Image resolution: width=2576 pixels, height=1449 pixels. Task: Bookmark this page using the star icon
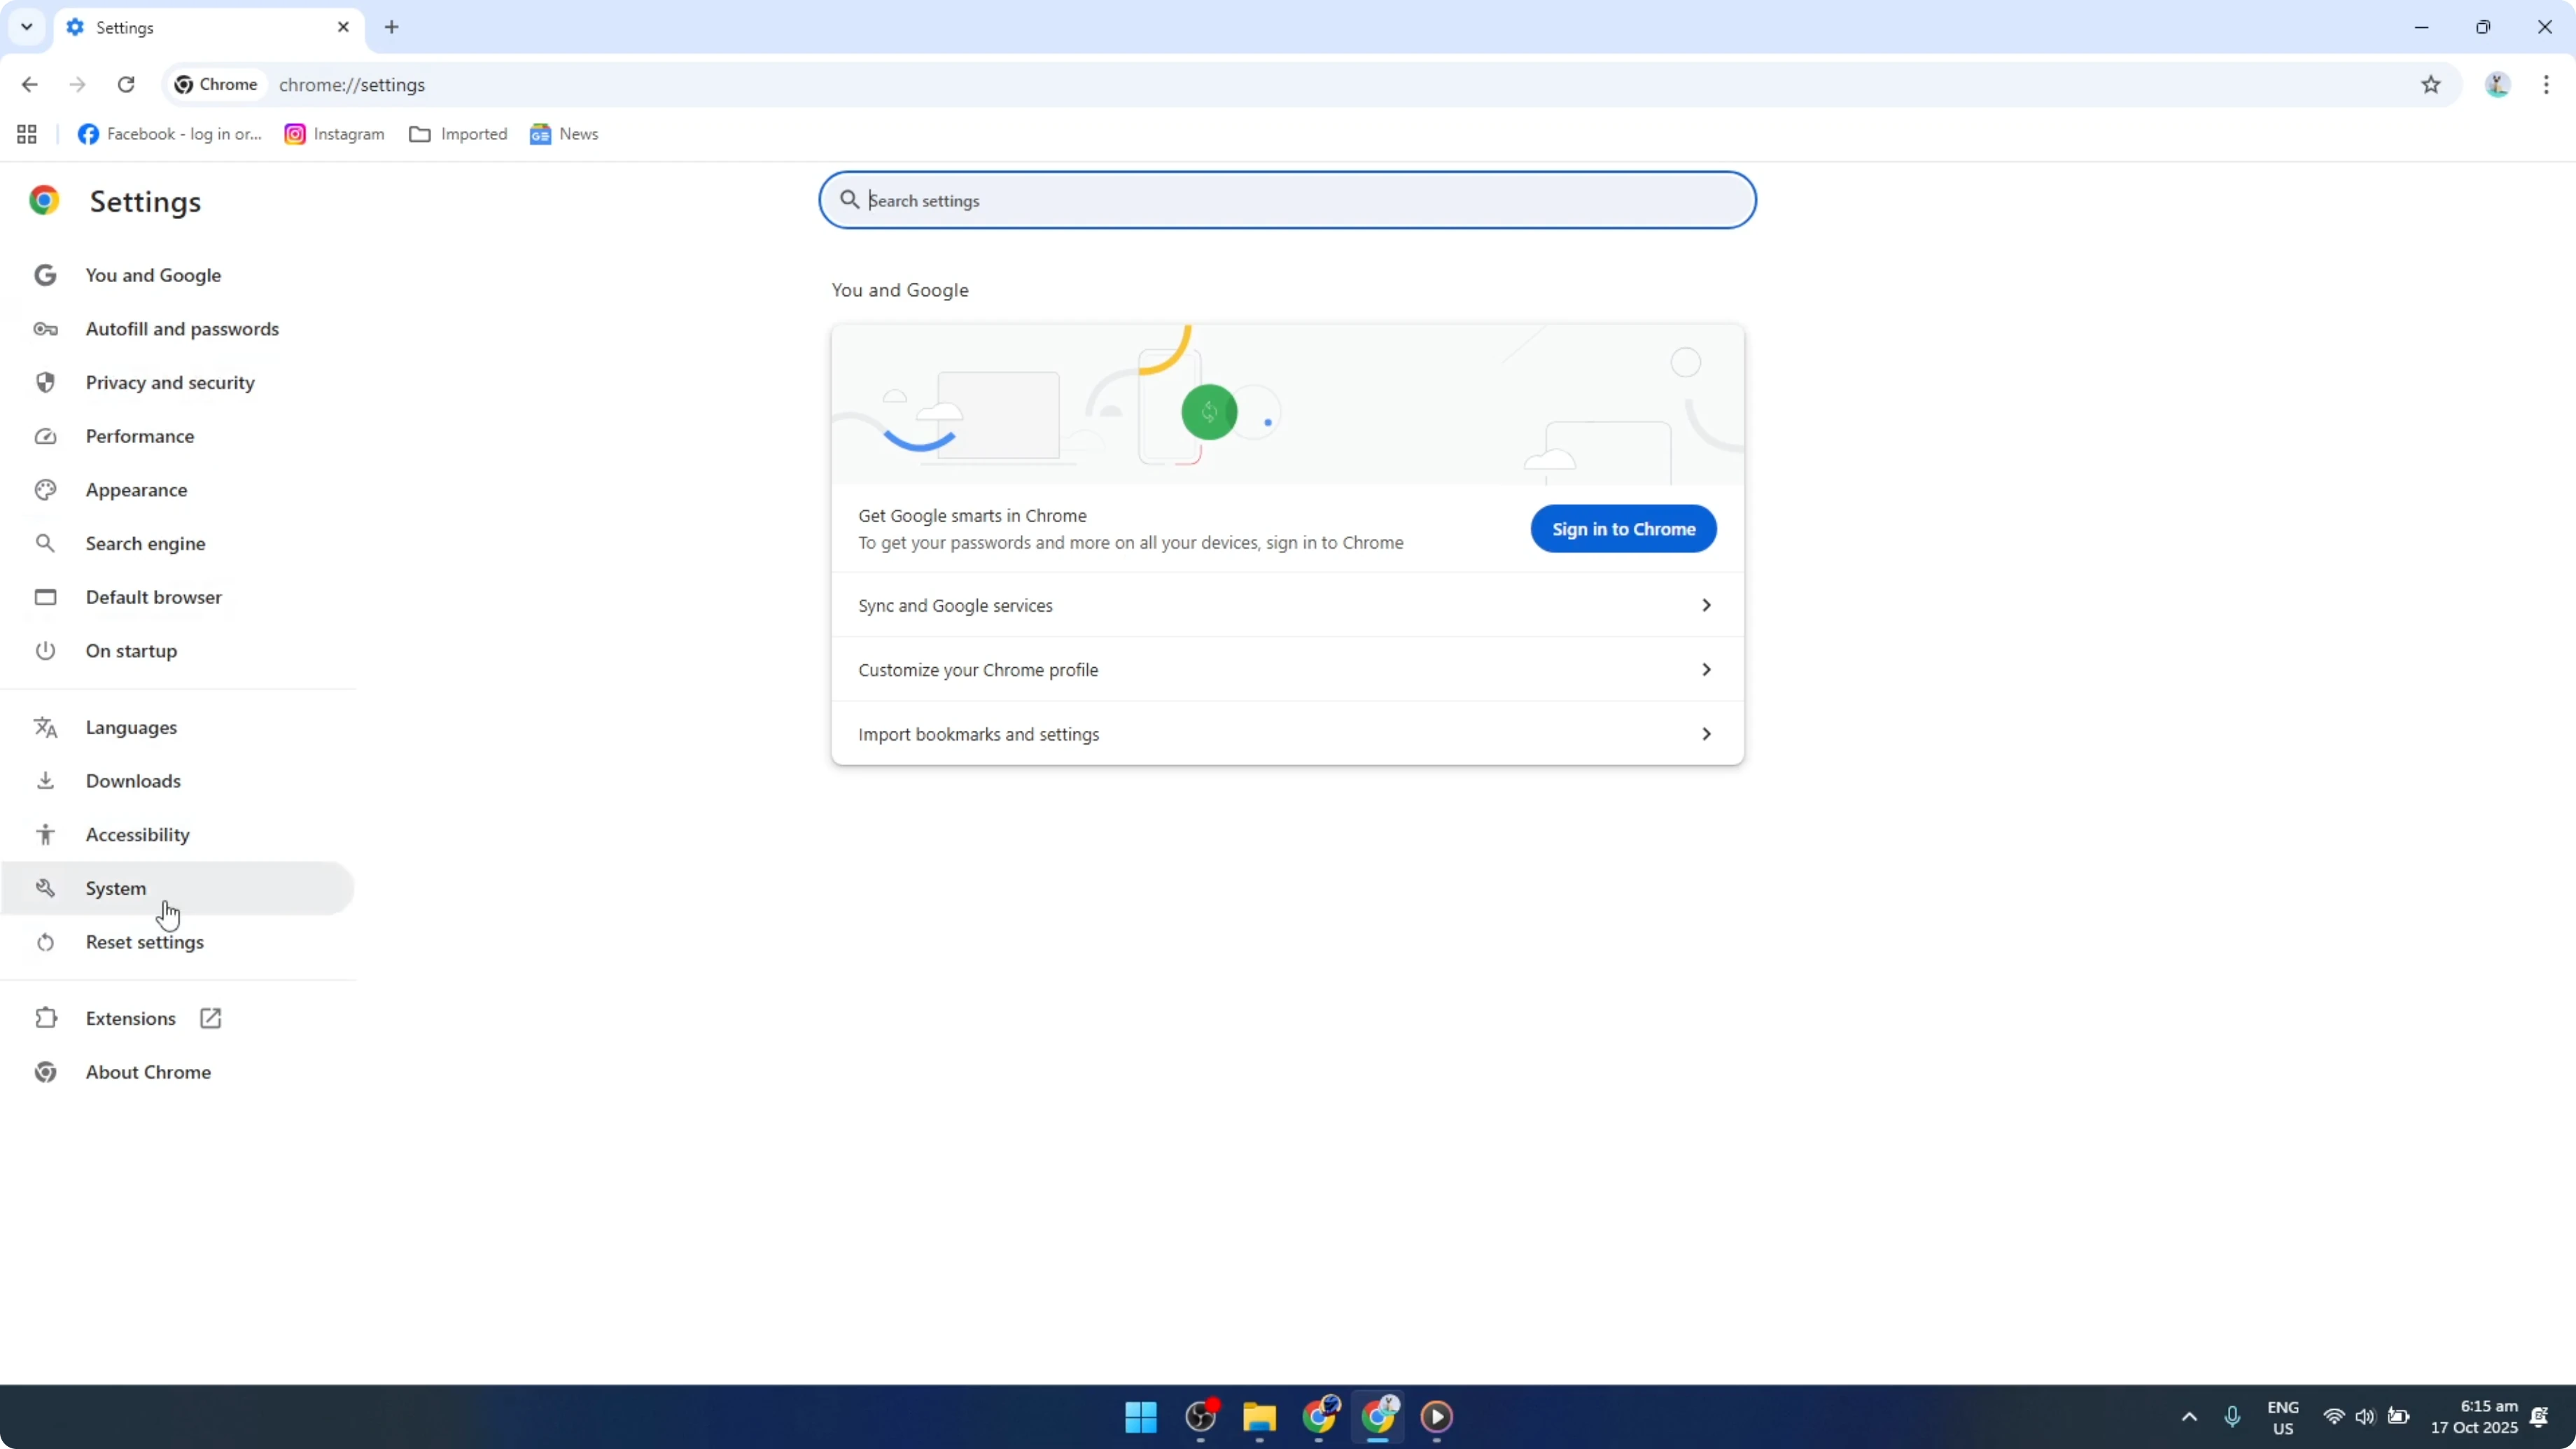[2432, 85]
